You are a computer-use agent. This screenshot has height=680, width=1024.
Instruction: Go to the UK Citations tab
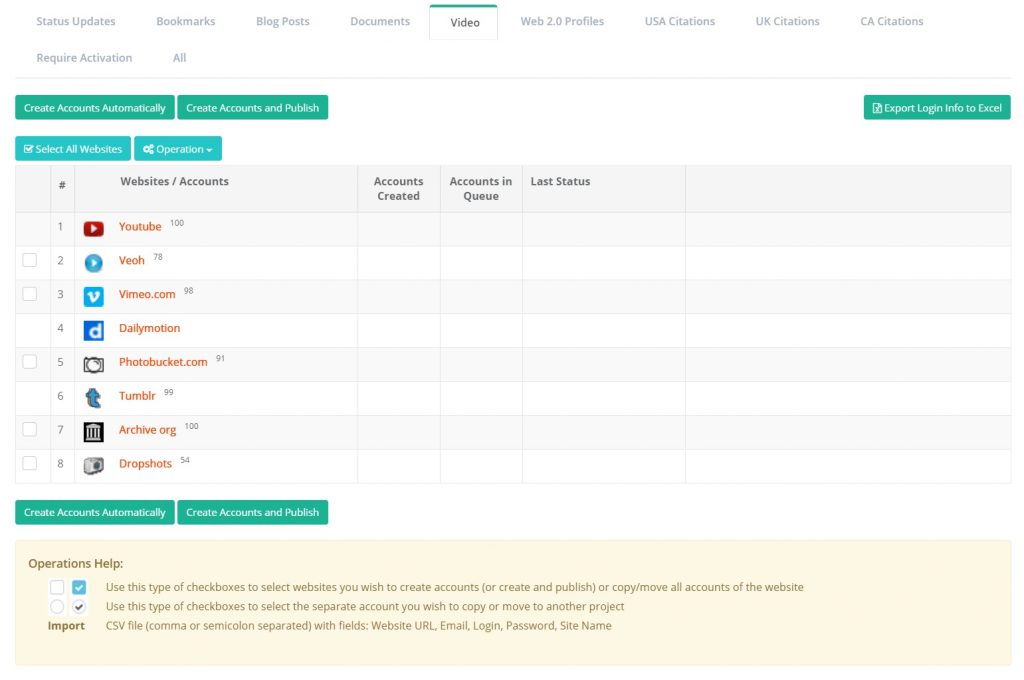tap(787, 21)
